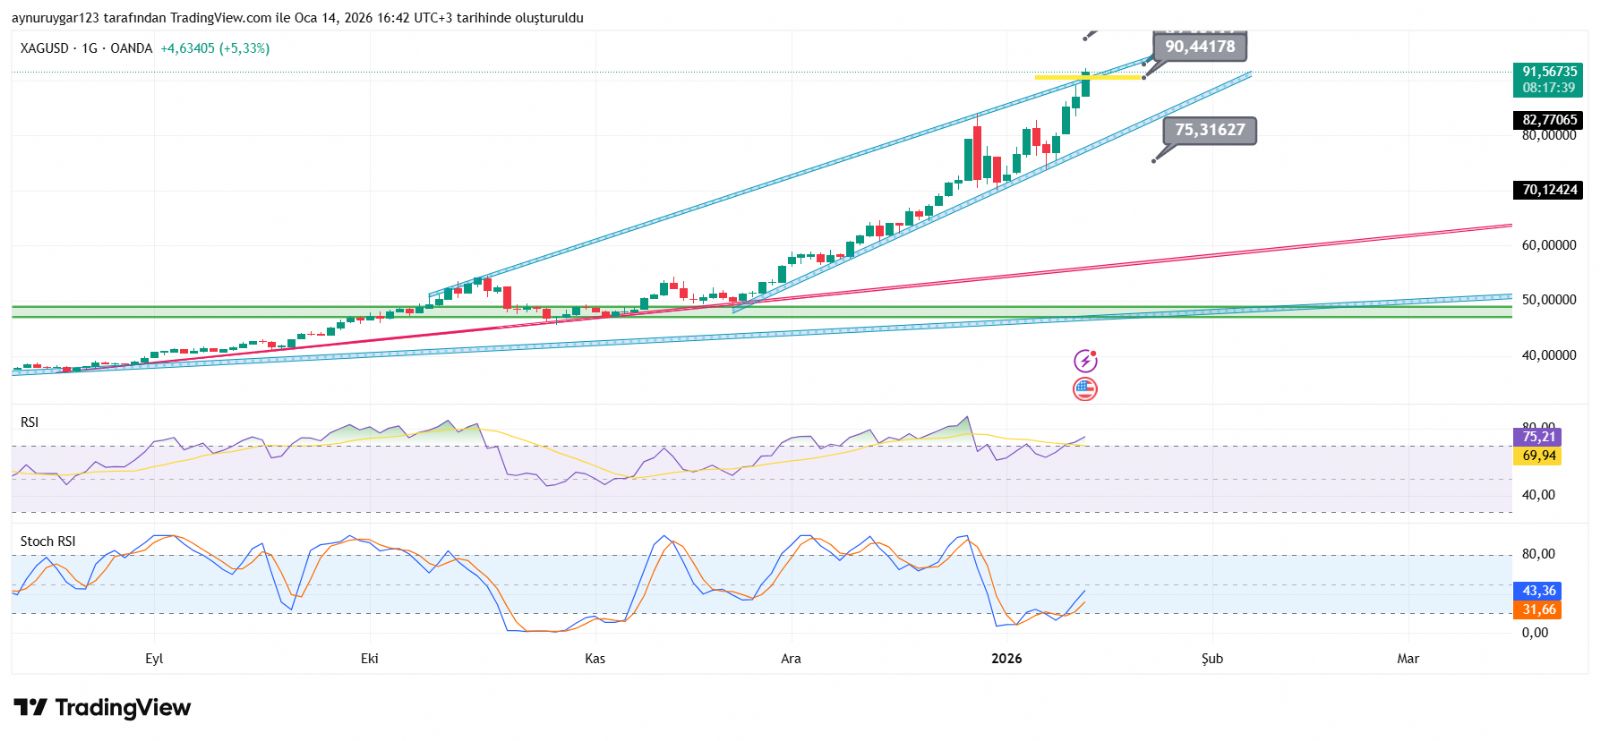The image size is (1600, 741).
Task: Click the +4,63405 (+5,33%) change value
Action: point(215,48)
